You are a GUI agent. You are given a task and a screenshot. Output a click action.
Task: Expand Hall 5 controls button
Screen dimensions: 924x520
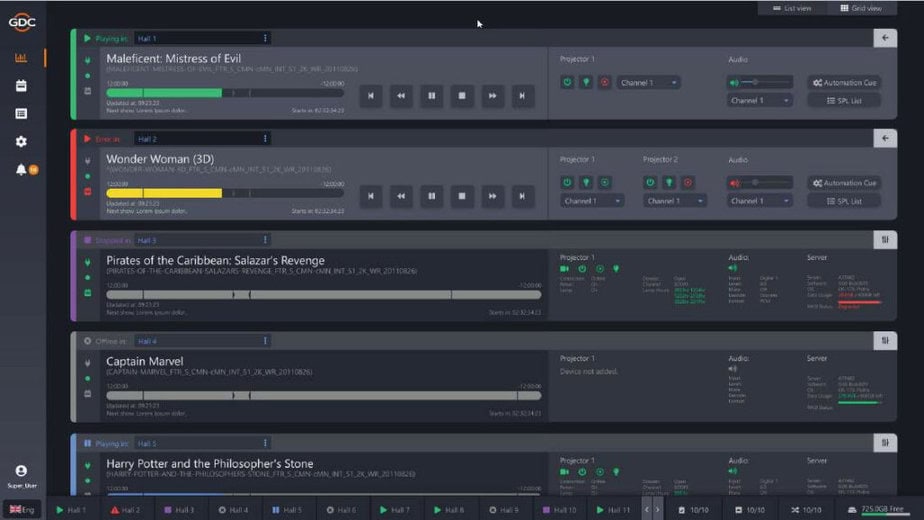pos(885,443)
